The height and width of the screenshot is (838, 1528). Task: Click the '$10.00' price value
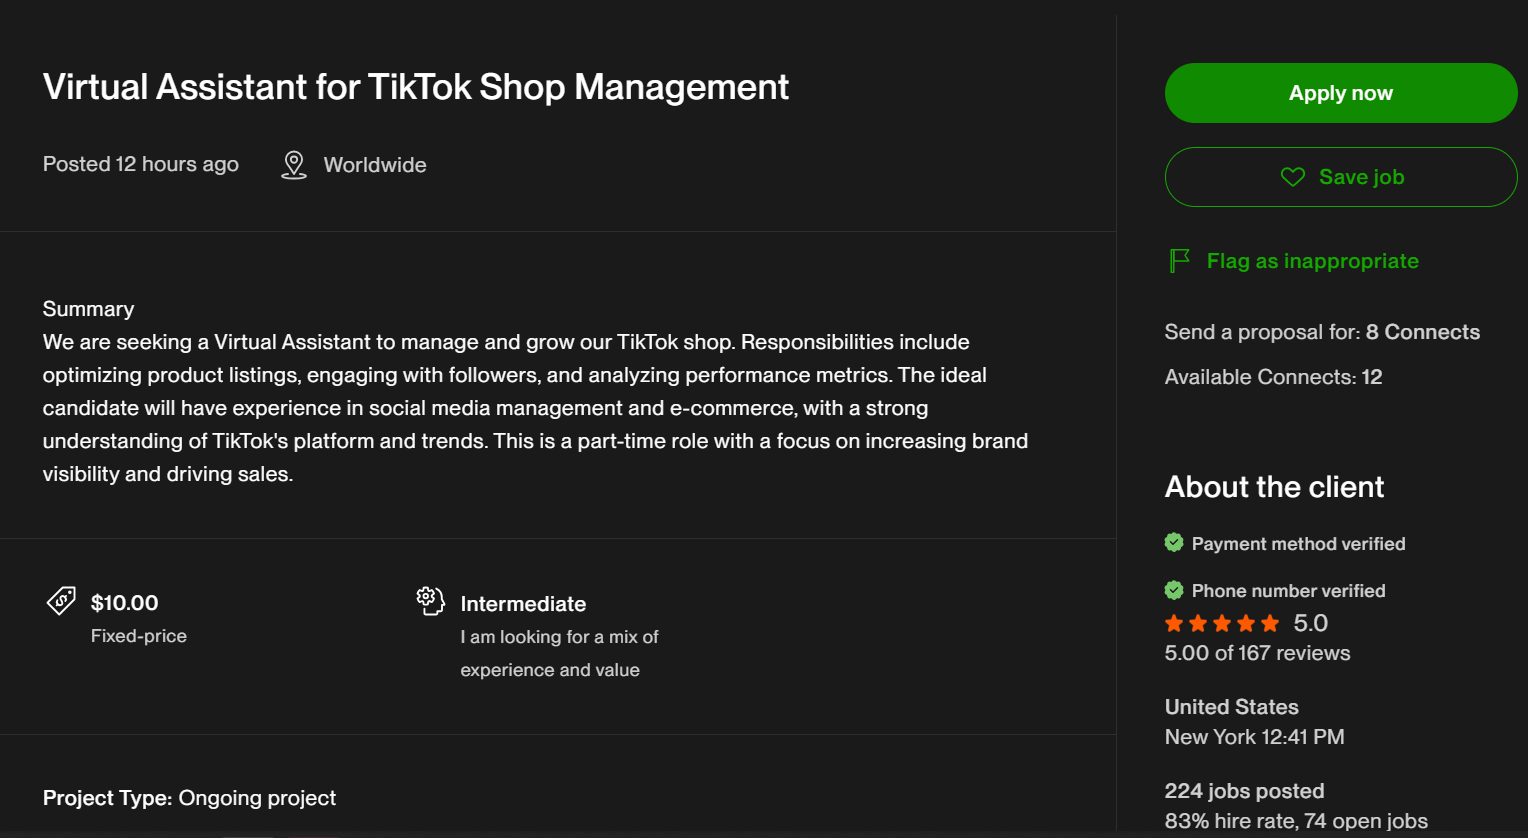(x=125, y=603)
